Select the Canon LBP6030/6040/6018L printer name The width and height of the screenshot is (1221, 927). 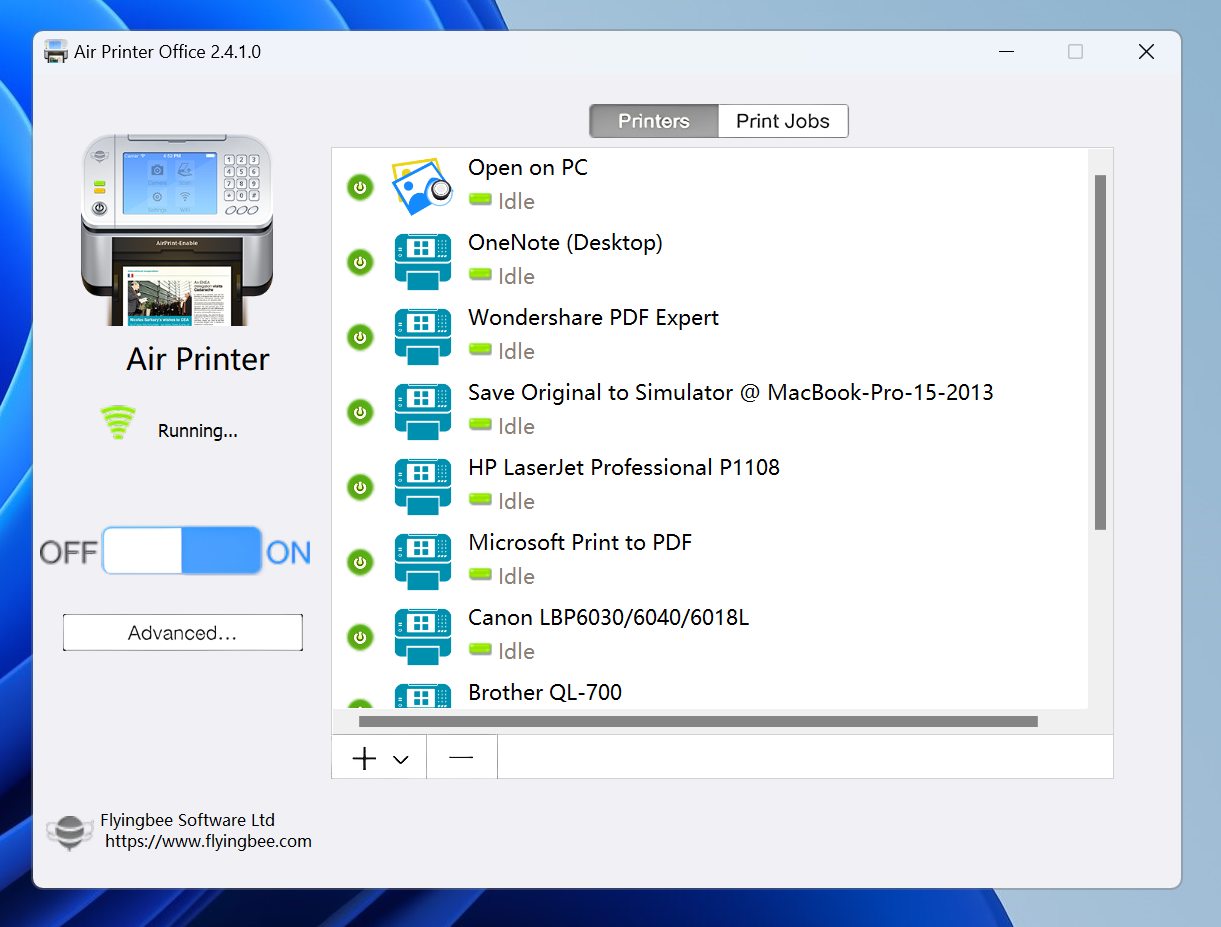pyautogui.click(x=609, y=618)
